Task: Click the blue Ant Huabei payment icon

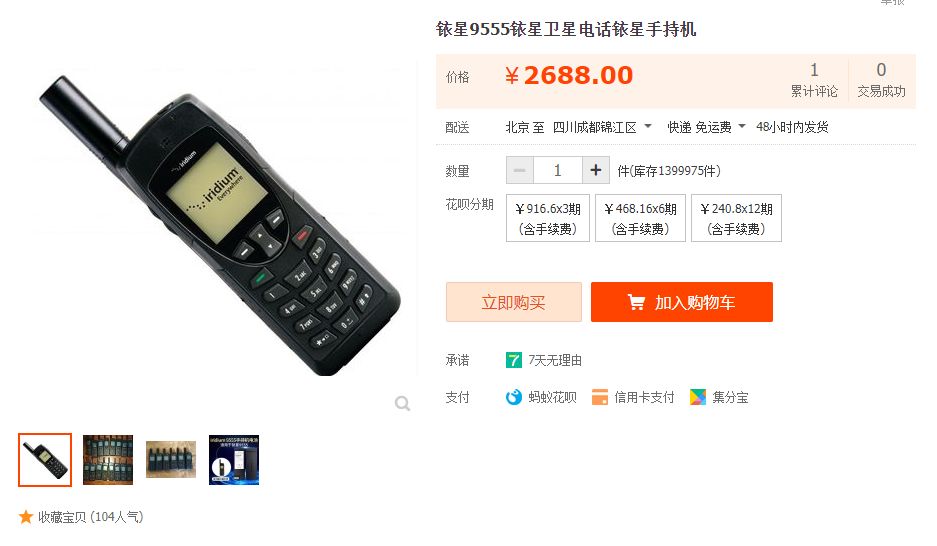Action: (x=513, y=397)
